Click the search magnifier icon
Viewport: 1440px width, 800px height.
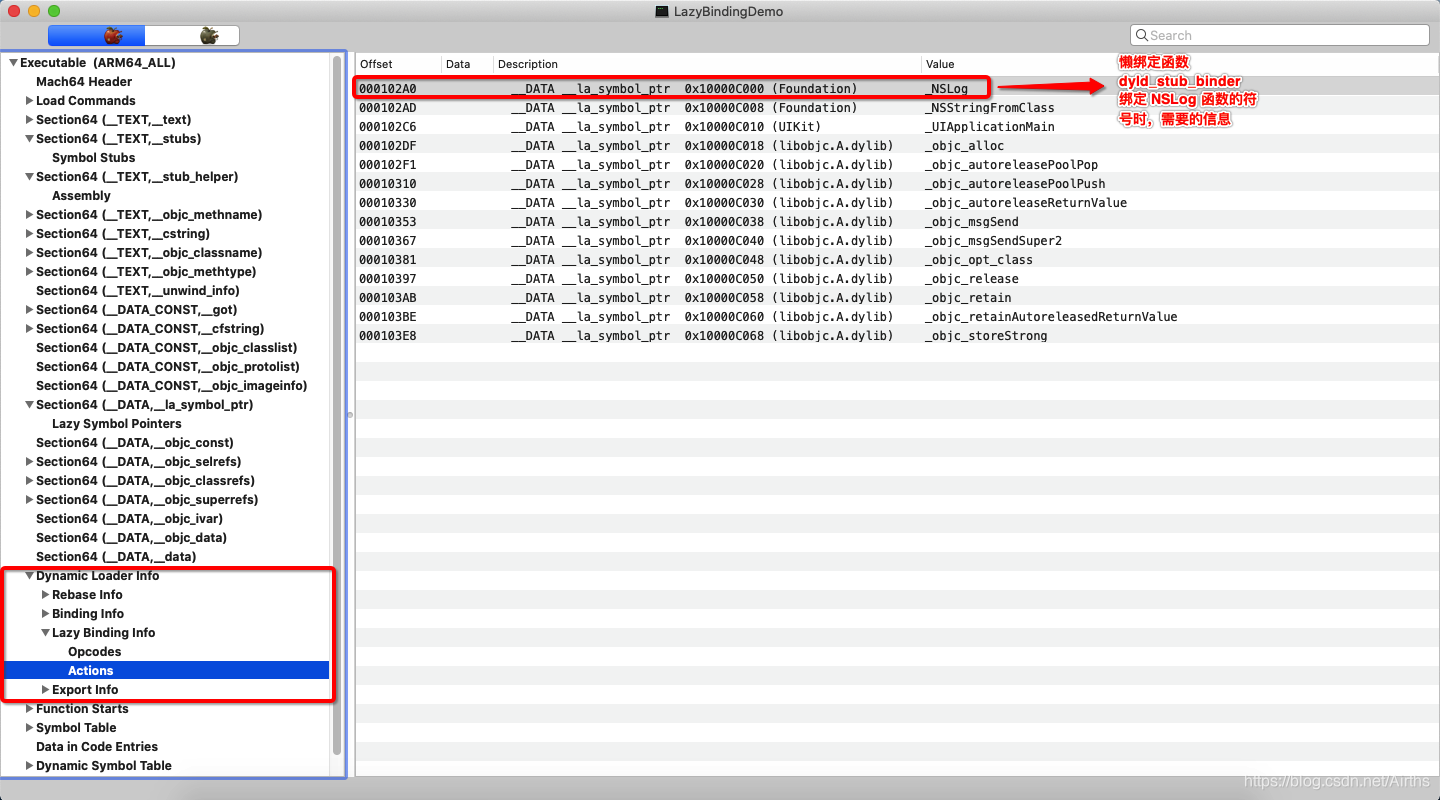[x=1142, y=35]
